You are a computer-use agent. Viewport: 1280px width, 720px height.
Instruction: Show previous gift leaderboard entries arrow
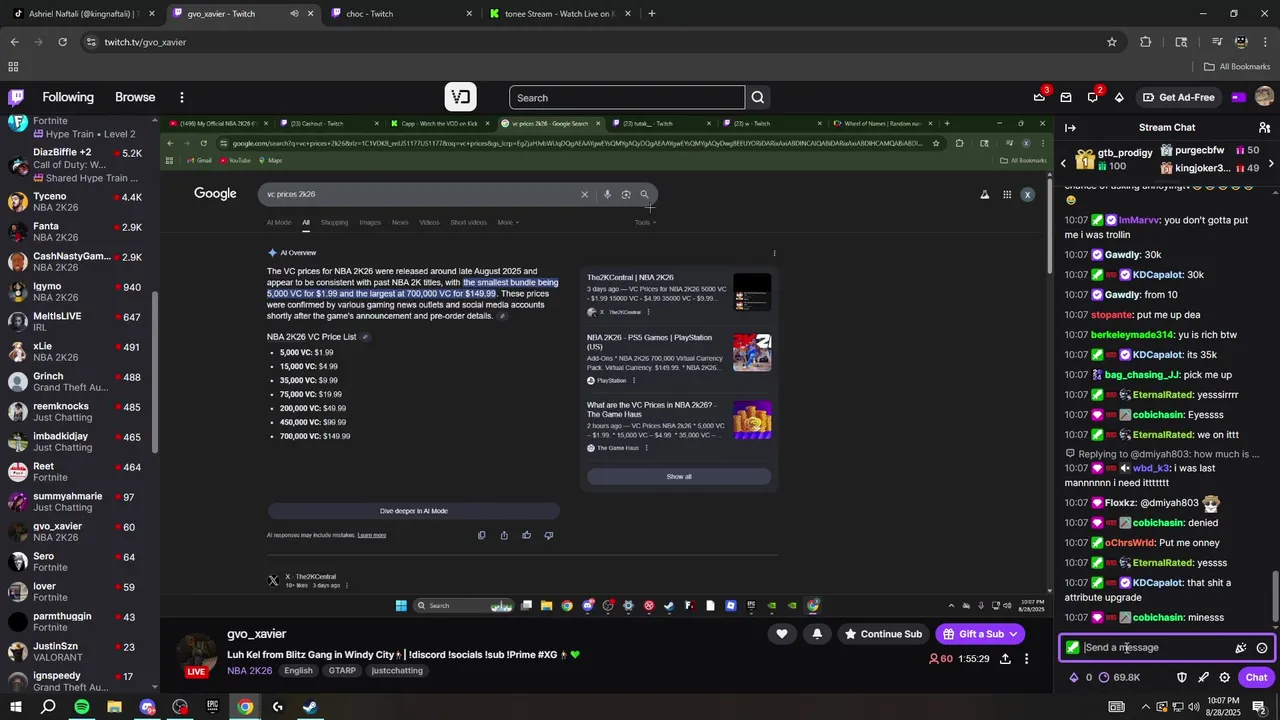click(x=1064, y=162)
